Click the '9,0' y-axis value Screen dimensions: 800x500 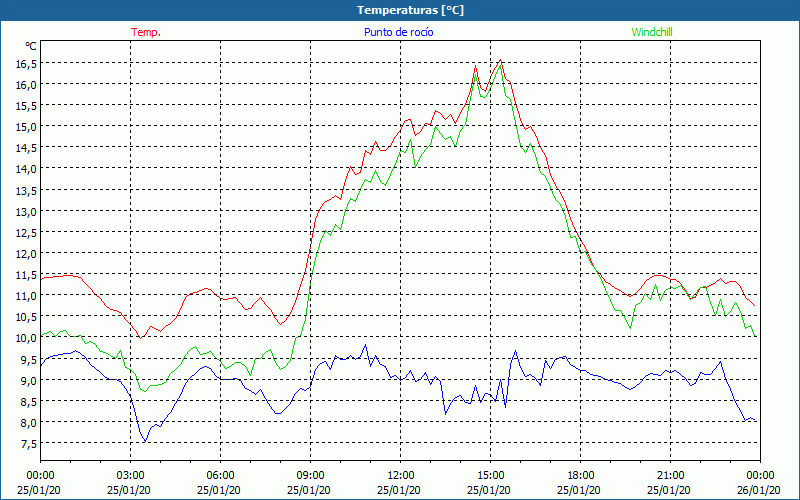[x=29, y=381]
